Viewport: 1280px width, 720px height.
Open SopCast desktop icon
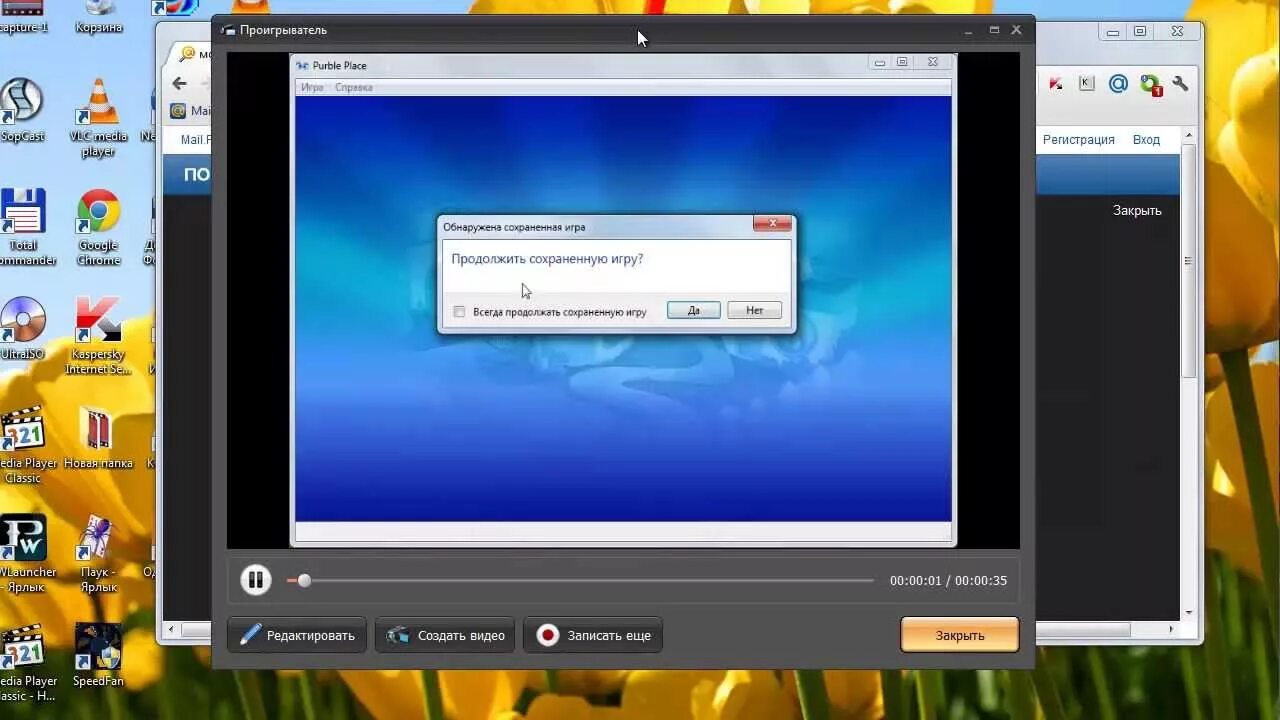[22, 110]
